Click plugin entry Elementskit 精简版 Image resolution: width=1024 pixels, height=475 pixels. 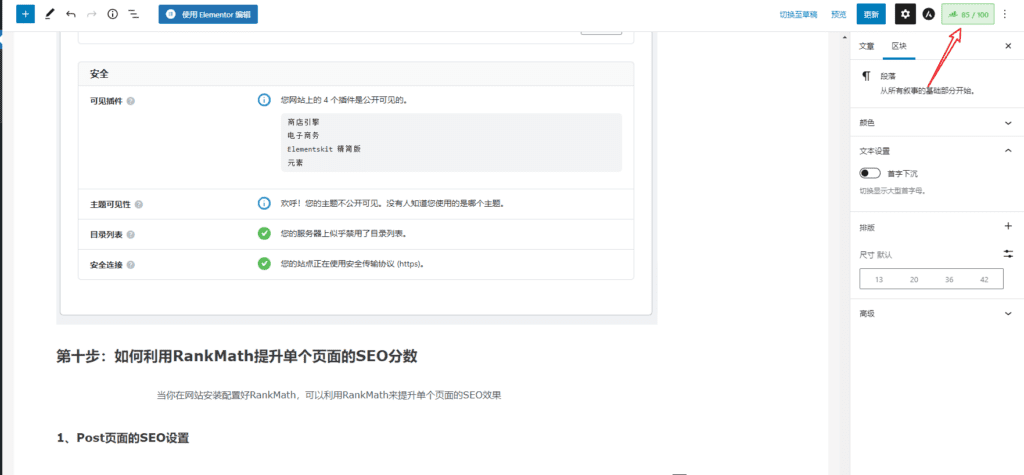click(x=324, y=149)
